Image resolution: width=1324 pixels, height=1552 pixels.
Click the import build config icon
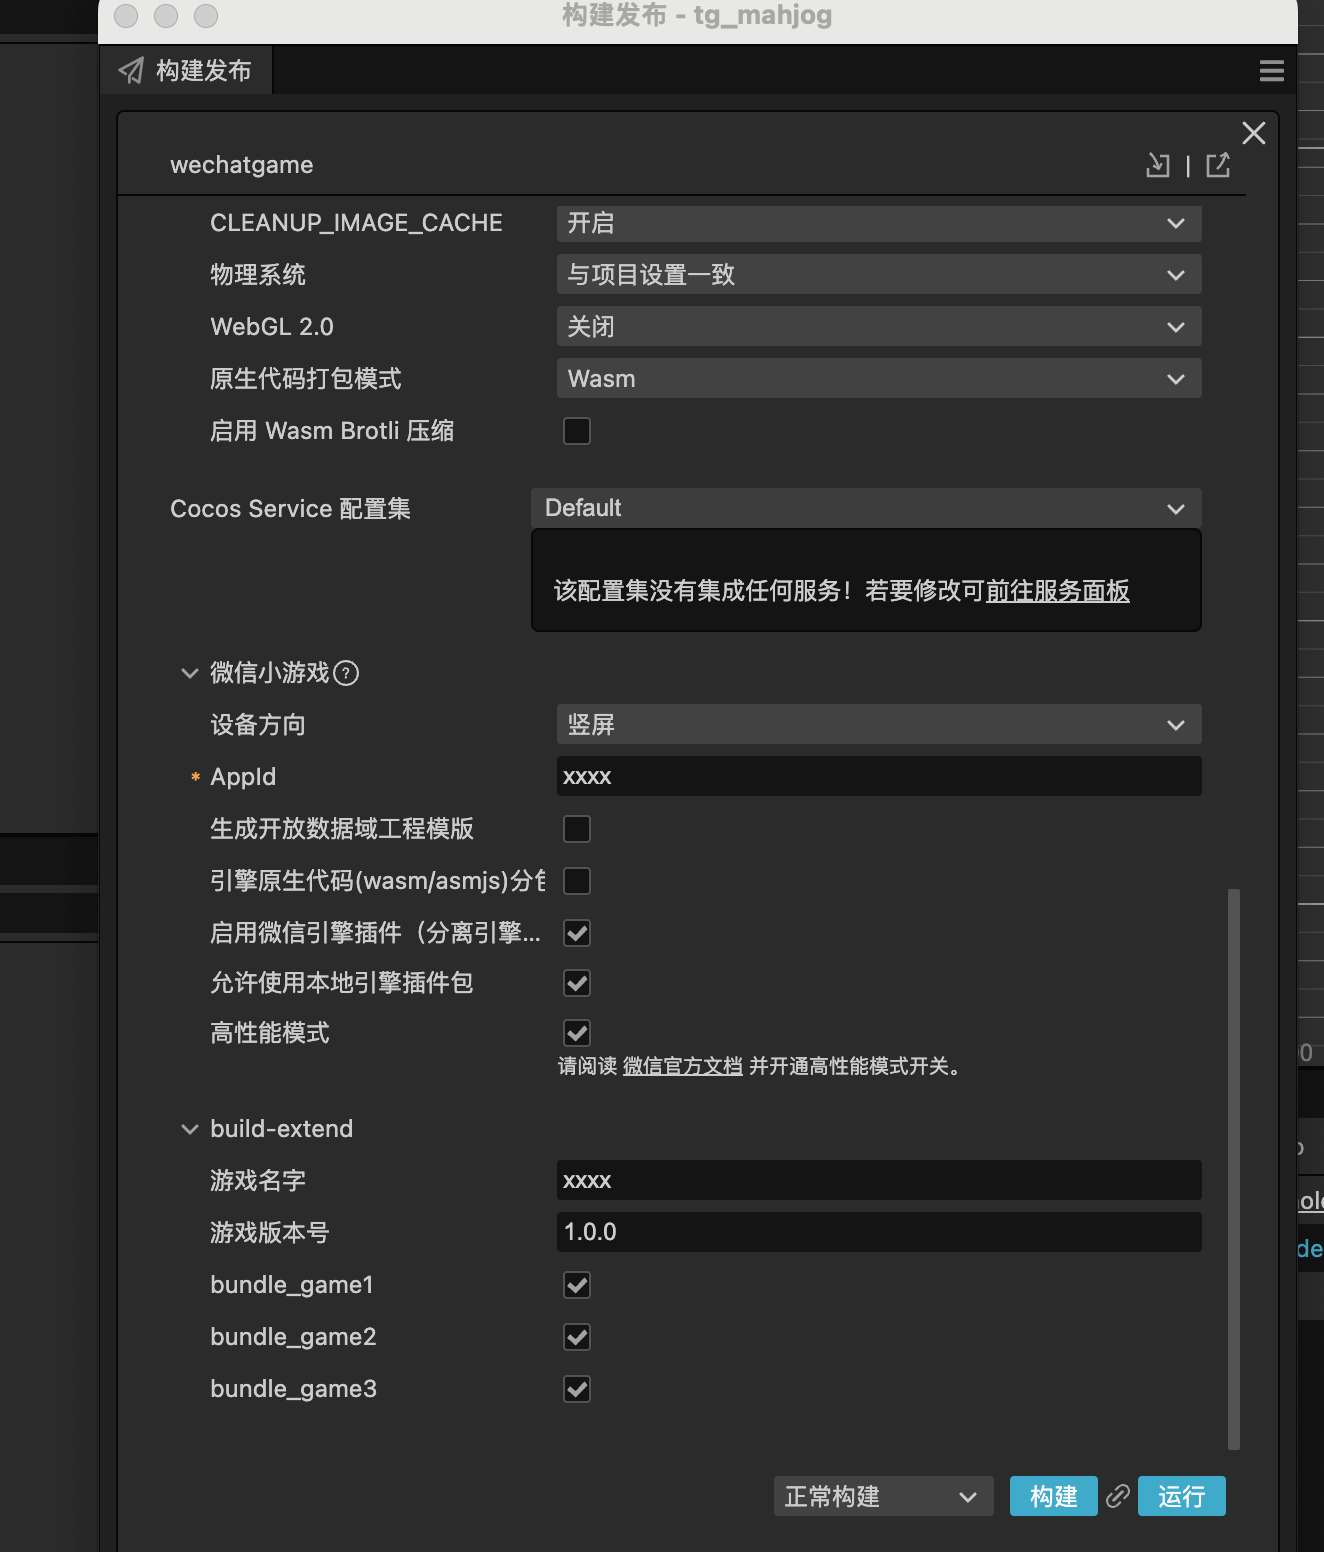(x=1158, y=165)
